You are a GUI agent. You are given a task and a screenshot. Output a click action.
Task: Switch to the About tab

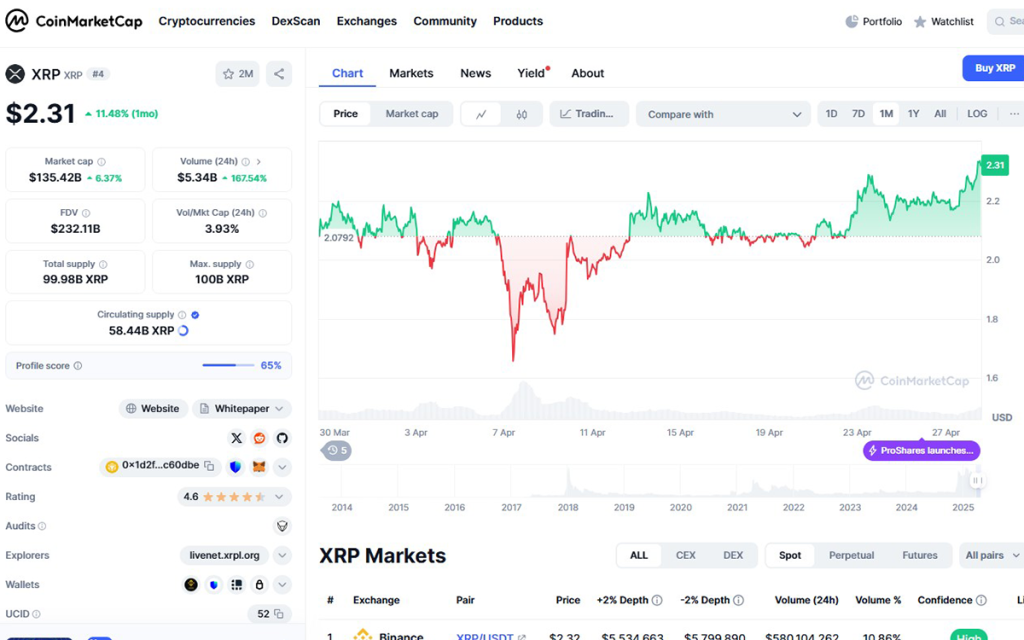588,73
